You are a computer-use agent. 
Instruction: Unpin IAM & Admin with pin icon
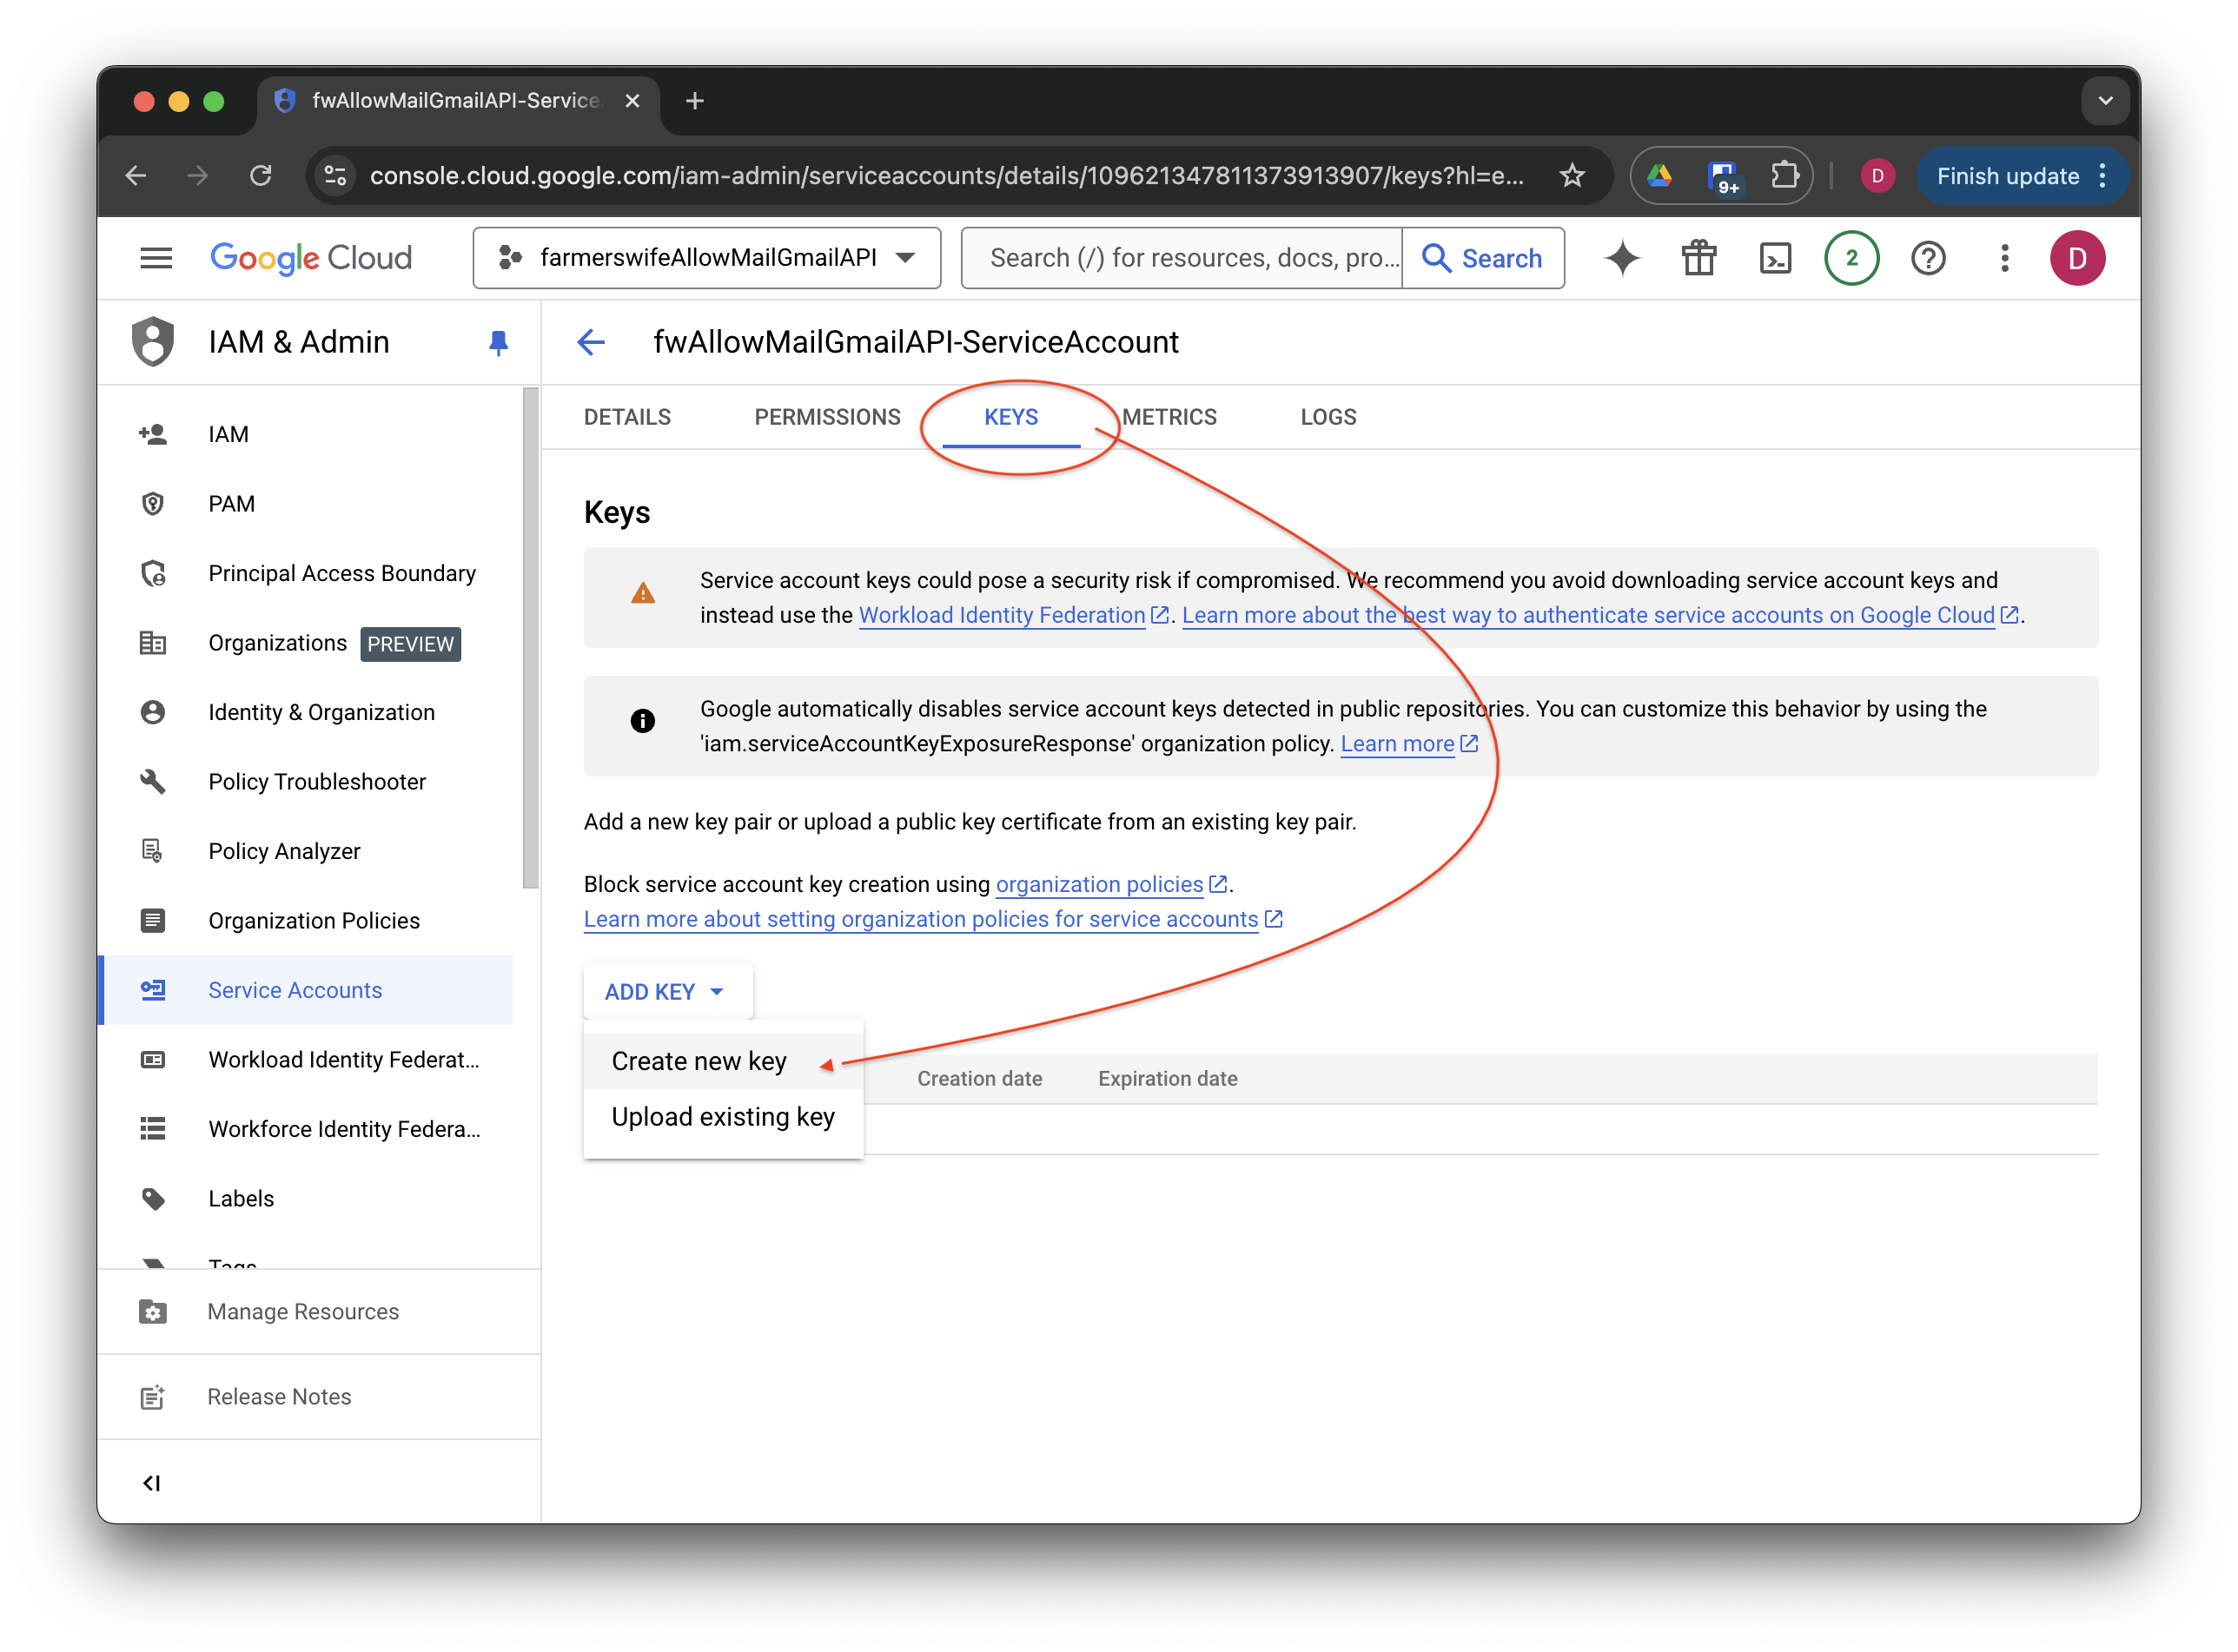point(498,343)
